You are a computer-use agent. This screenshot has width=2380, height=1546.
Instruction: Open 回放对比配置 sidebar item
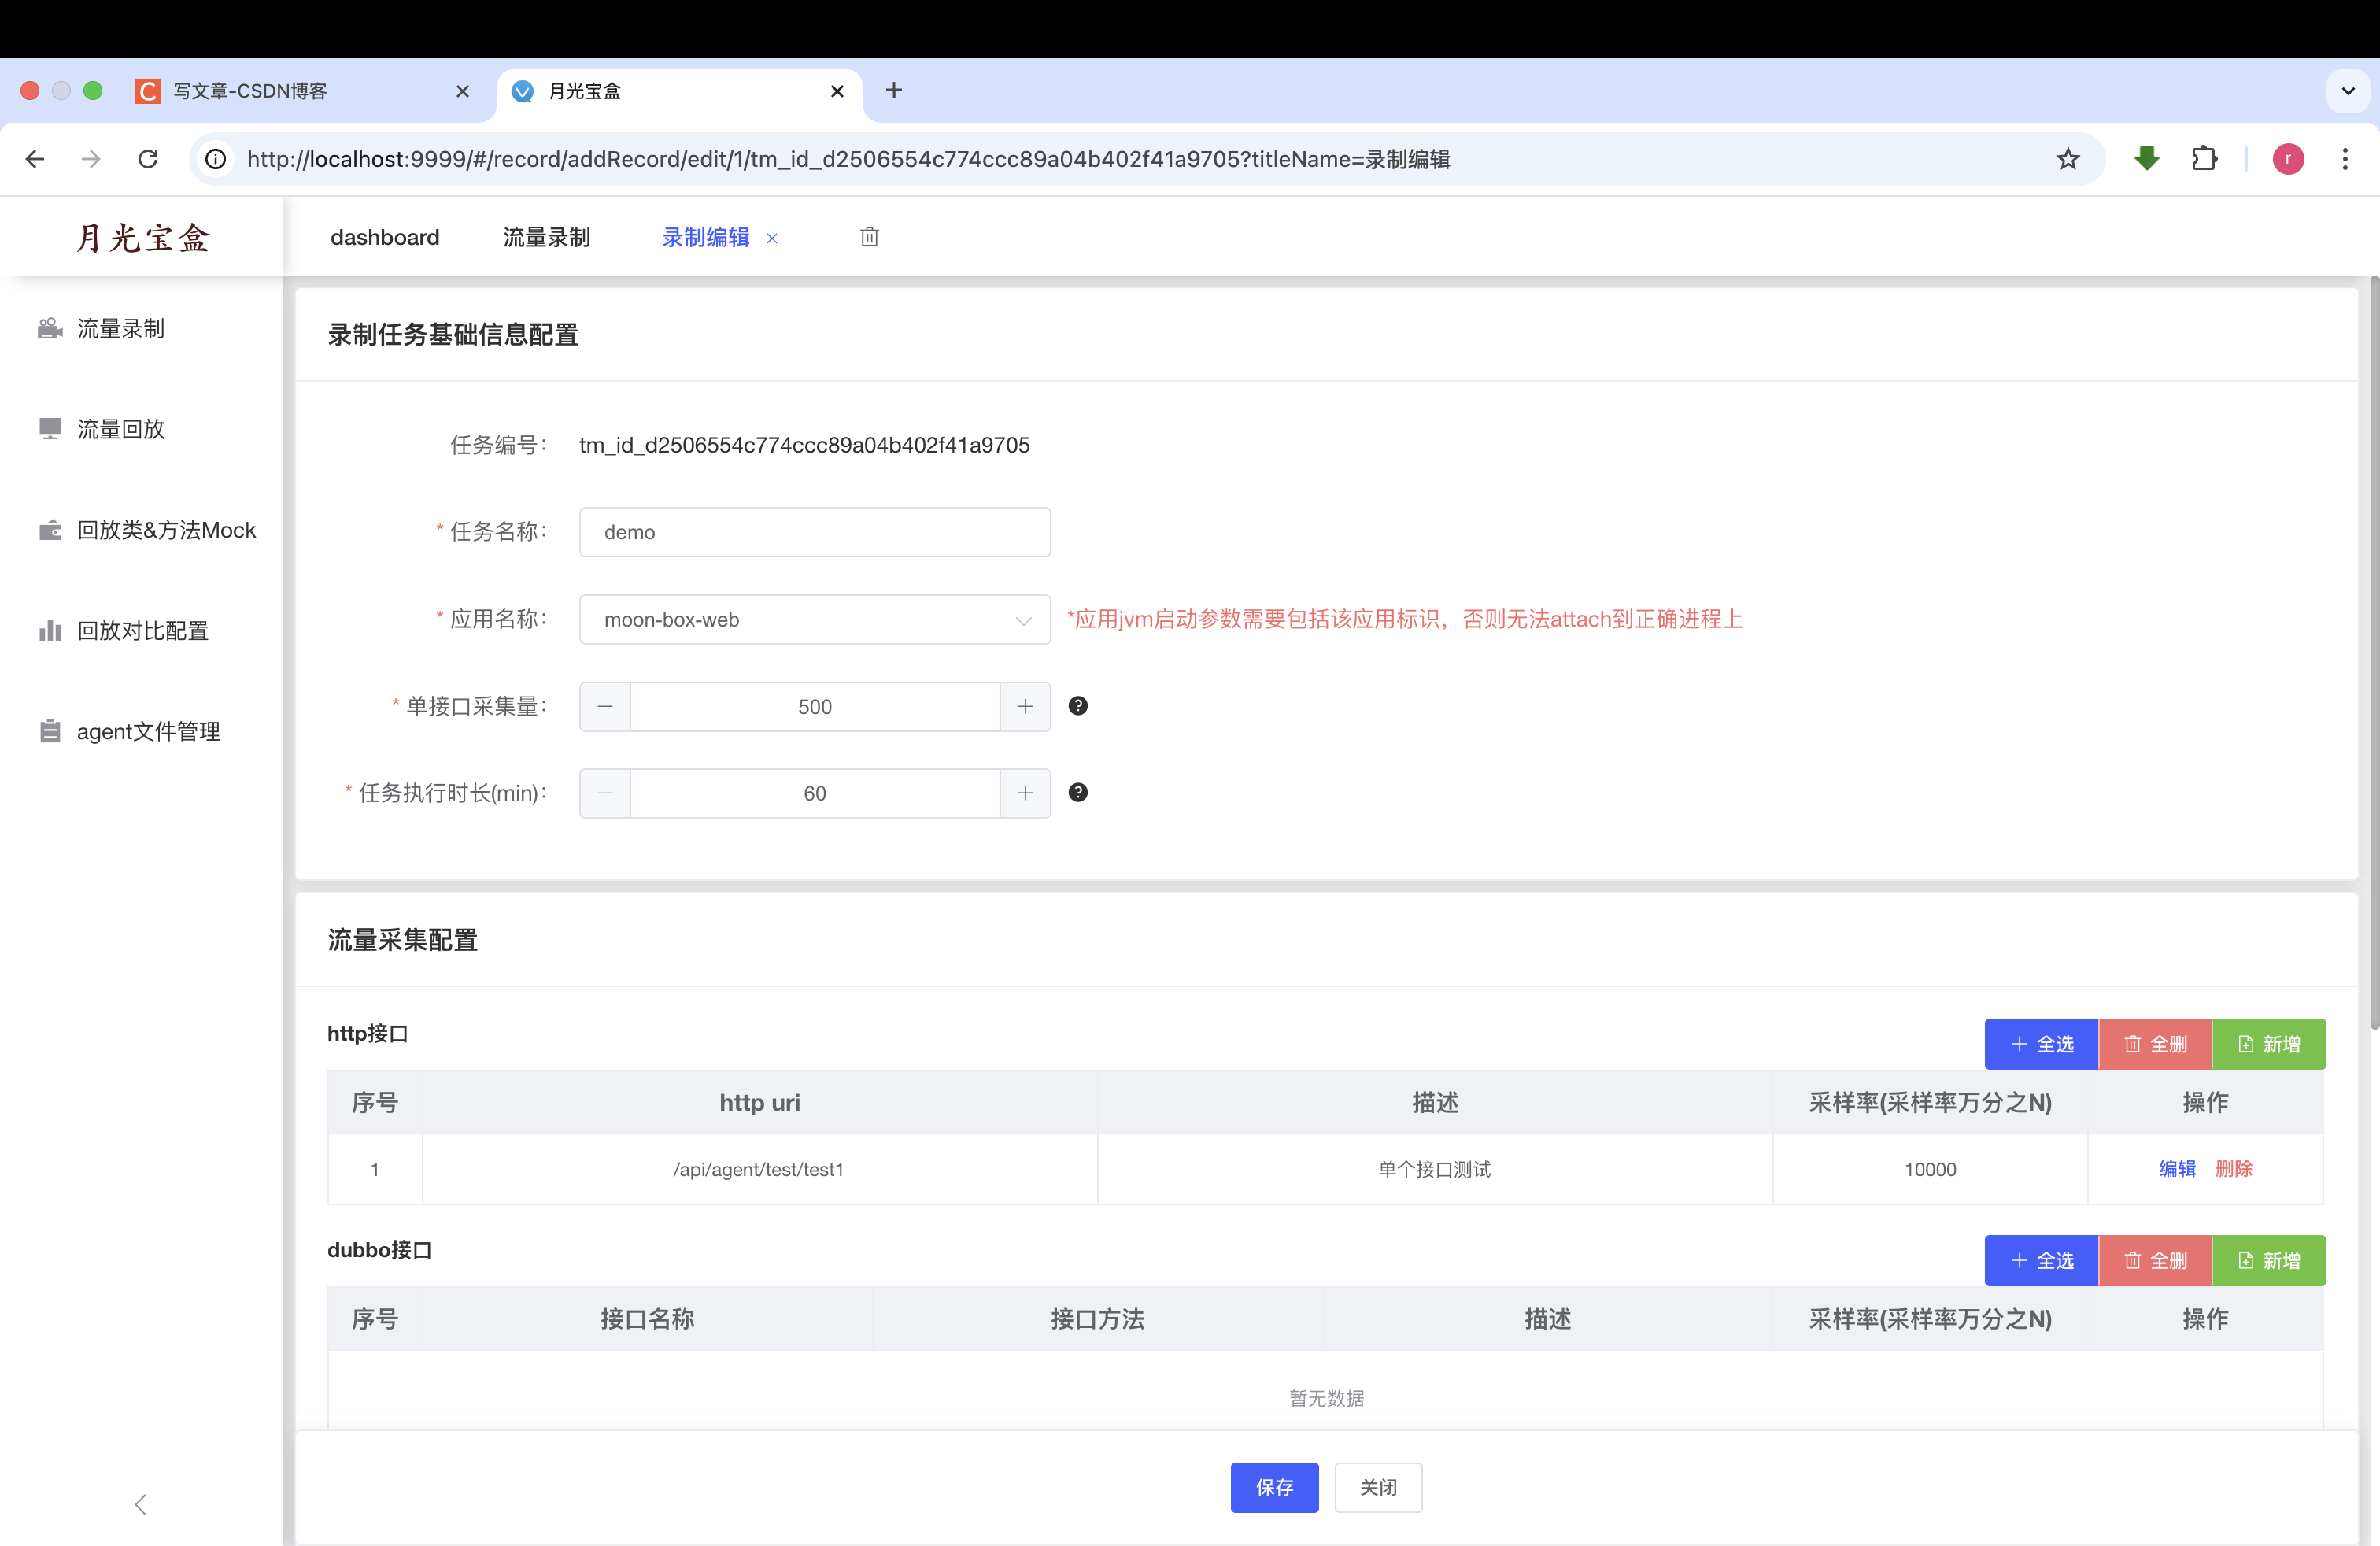(142, 631)
